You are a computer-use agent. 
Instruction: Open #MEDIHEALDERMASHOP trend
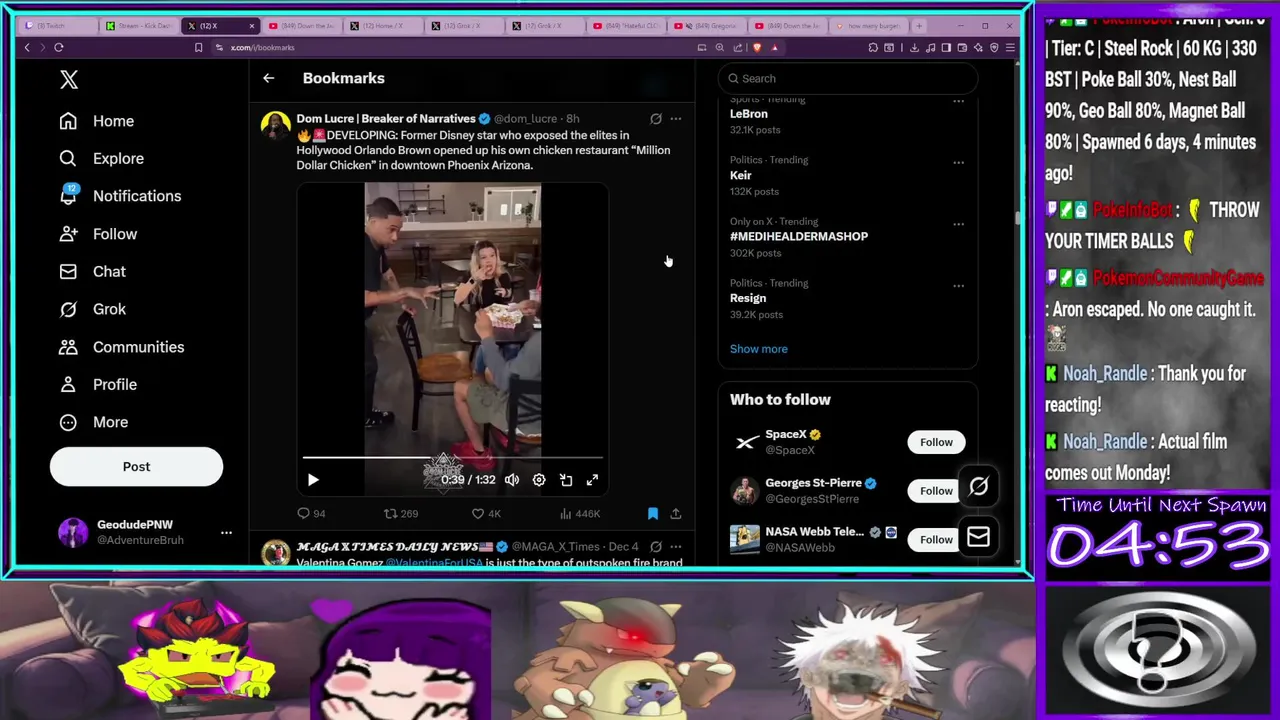[799, 237]
